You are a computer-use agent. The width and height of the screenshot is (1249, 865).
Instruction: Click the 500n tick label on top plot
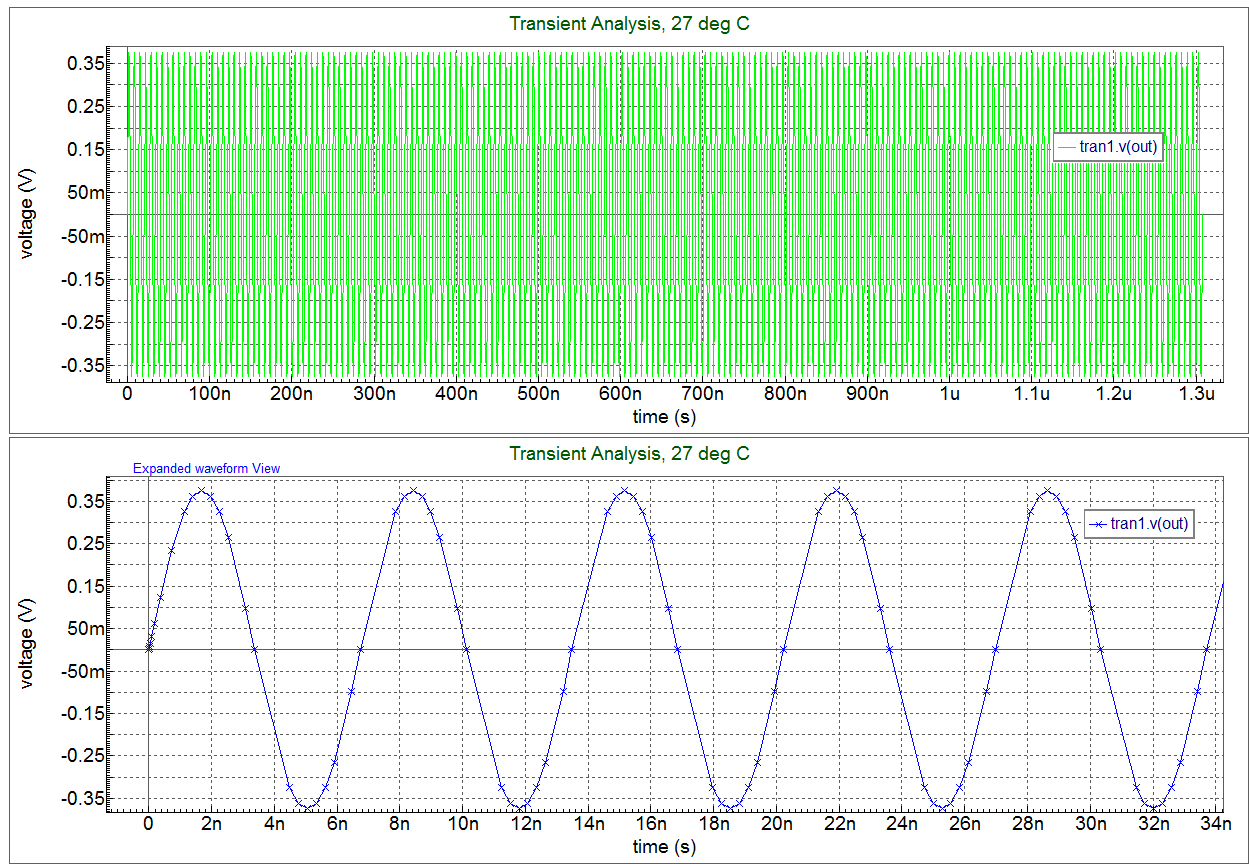pyautogui.click(x=538, y=393)
